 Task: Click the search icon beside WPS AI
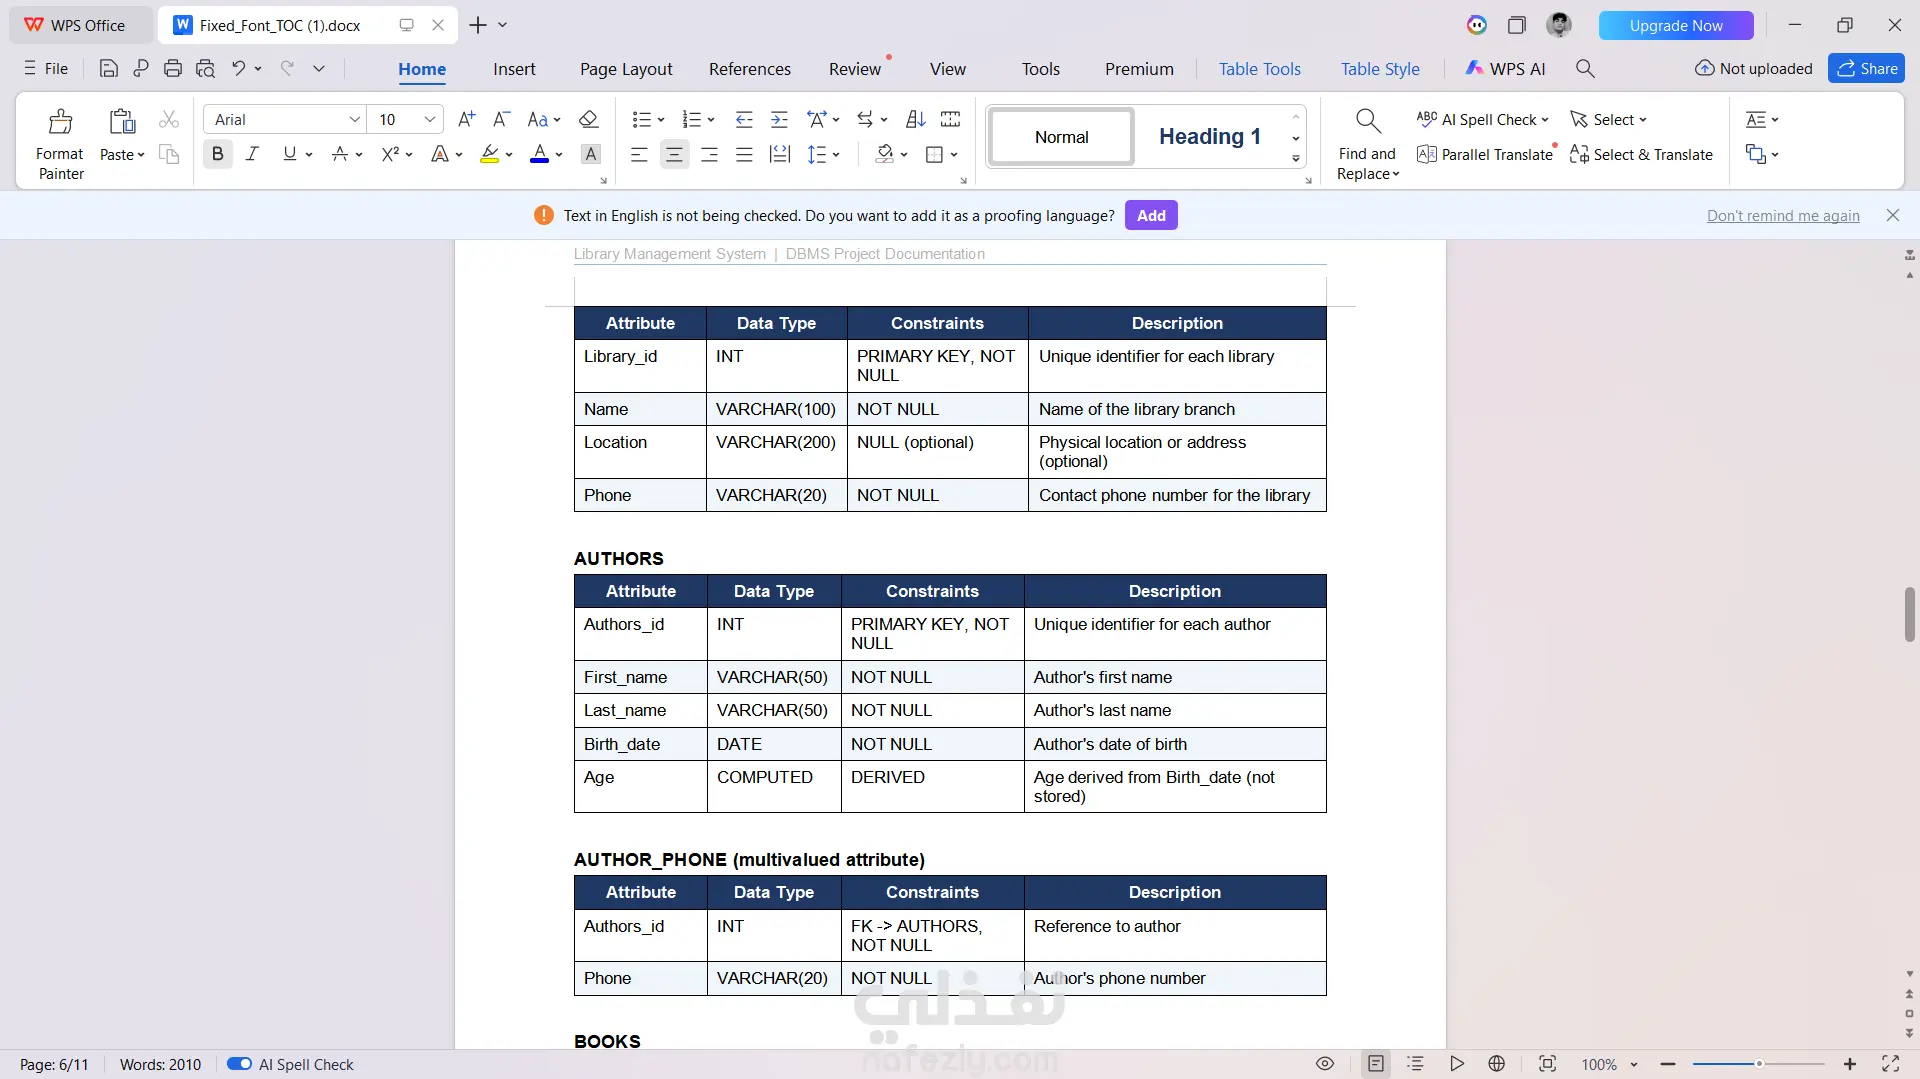[1585, 69]
